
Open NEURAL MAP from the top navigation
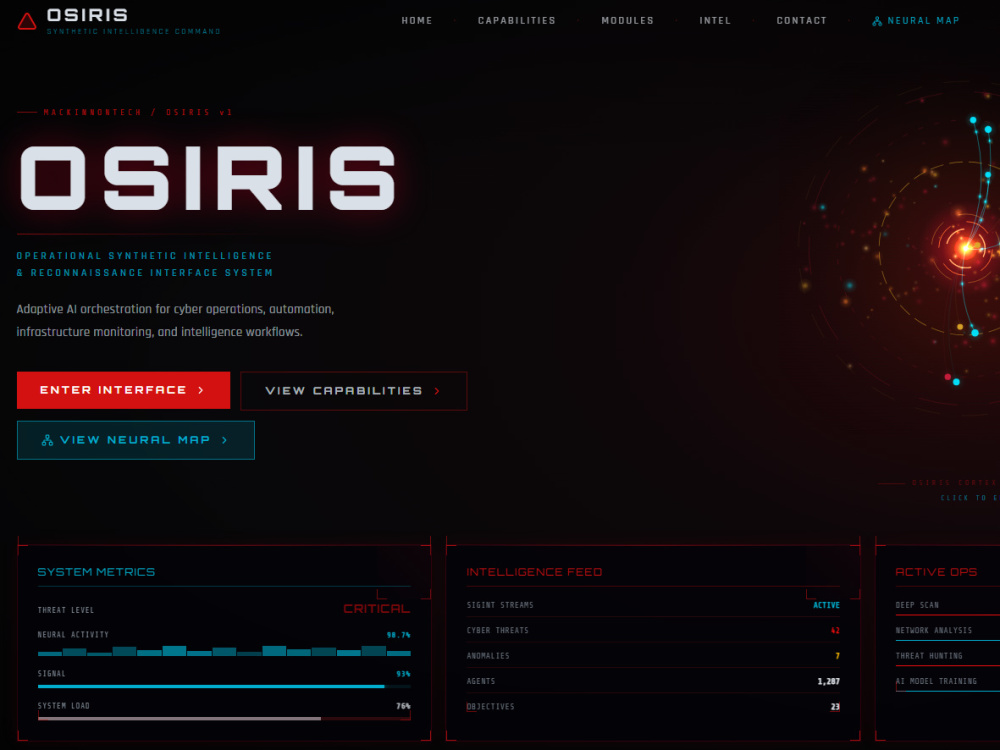pos(916,20)
